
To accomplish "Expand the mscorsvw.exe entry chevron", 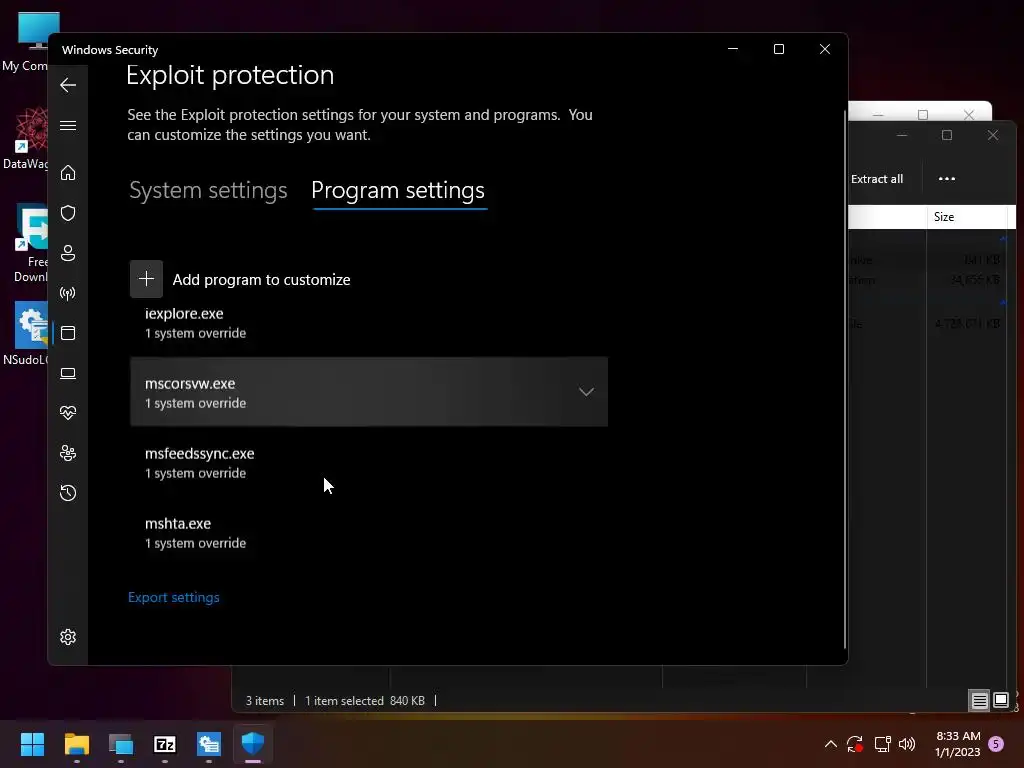I will point(586,392).
